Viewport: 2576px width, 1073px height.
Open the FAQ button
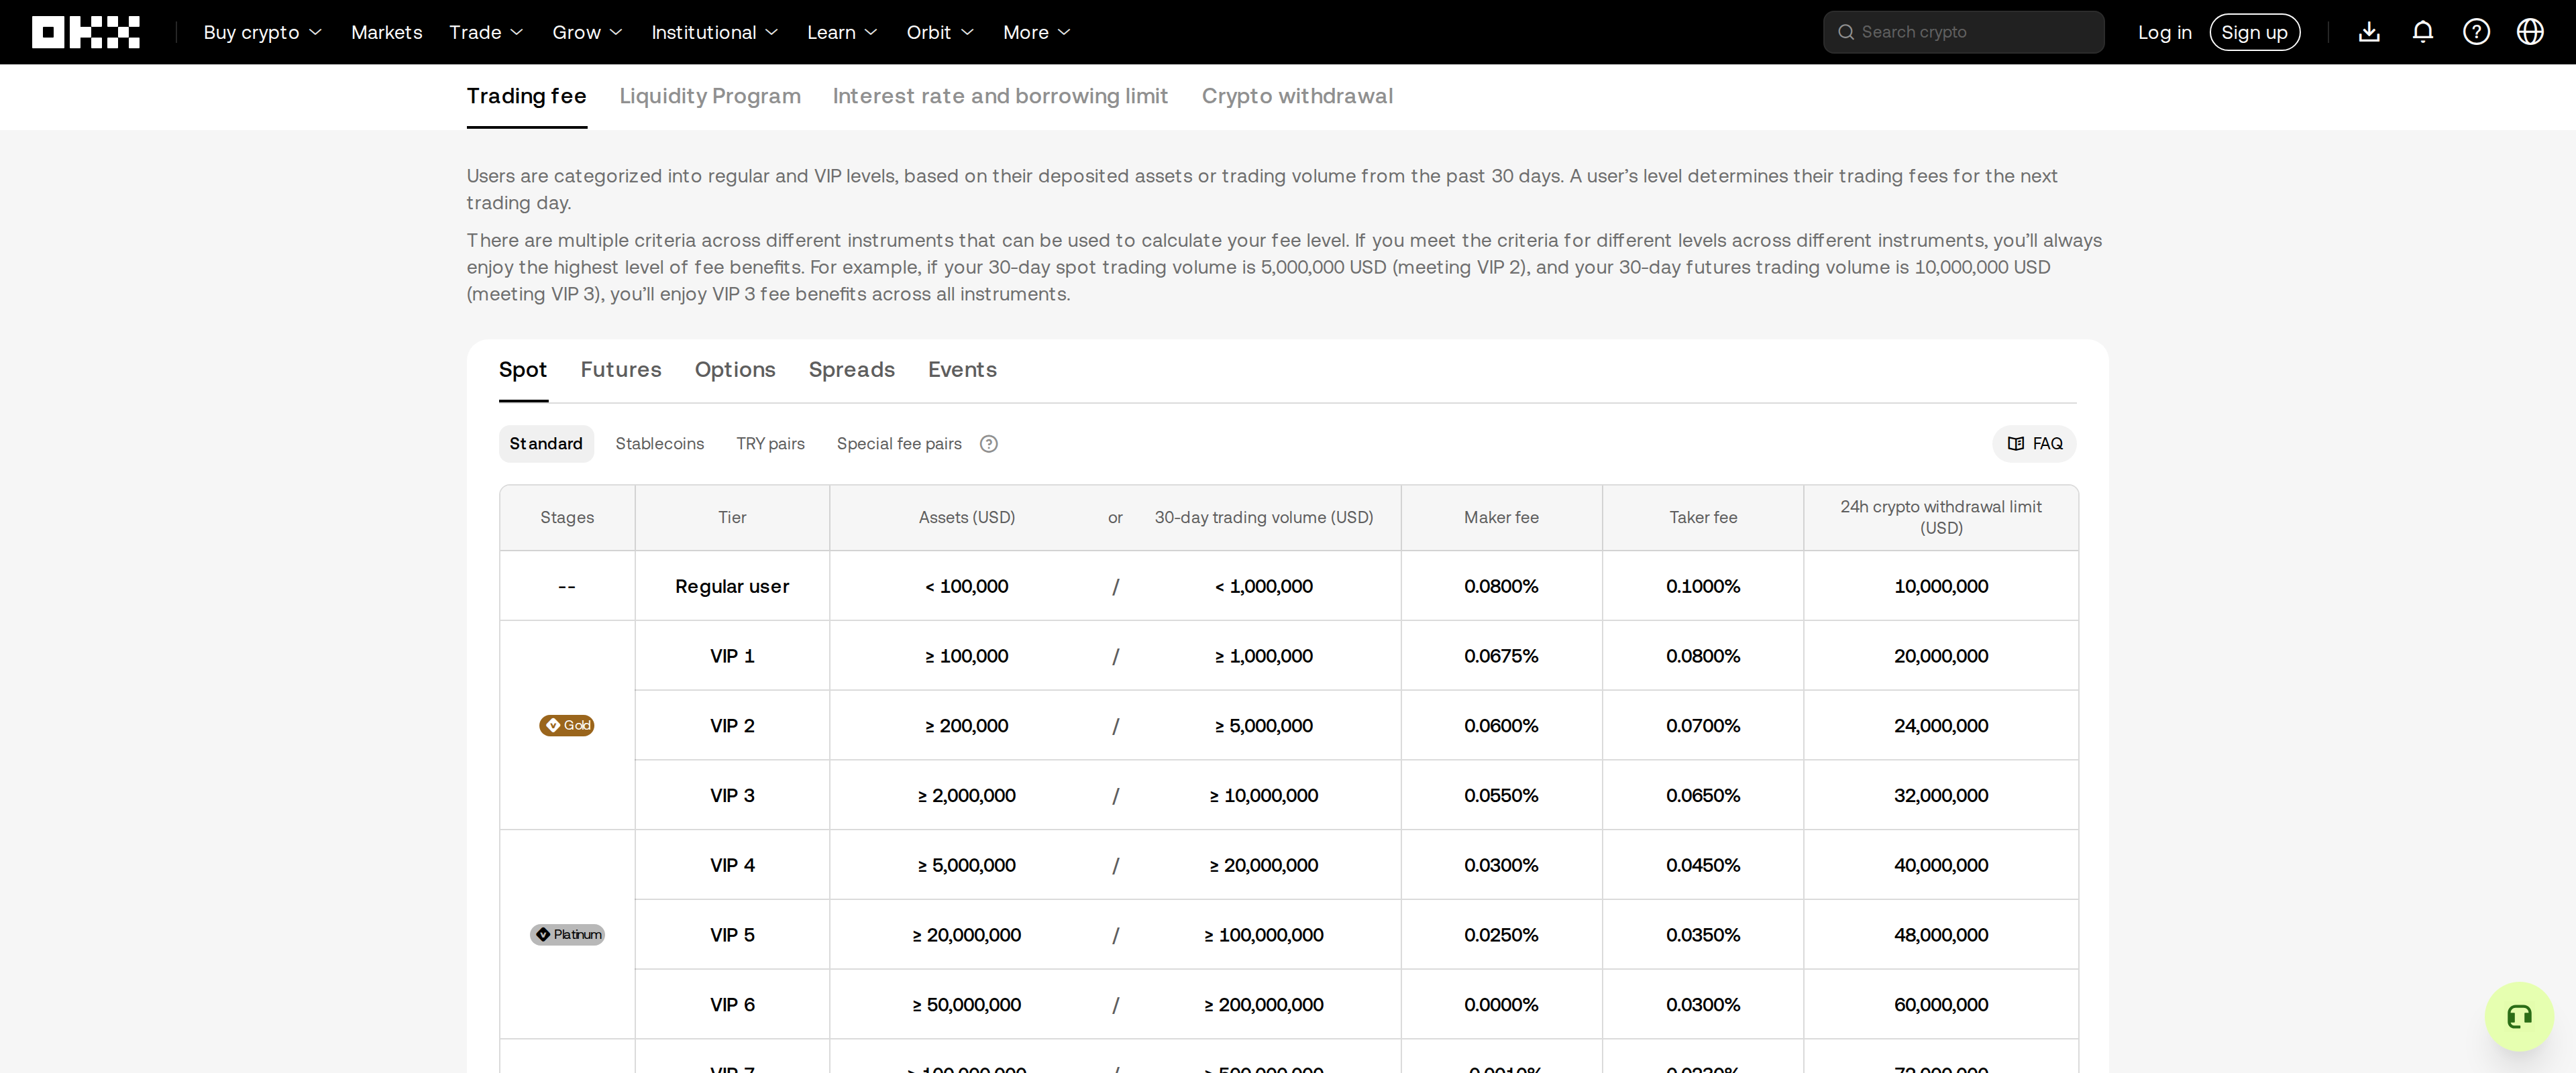(x=2034, y=444)
